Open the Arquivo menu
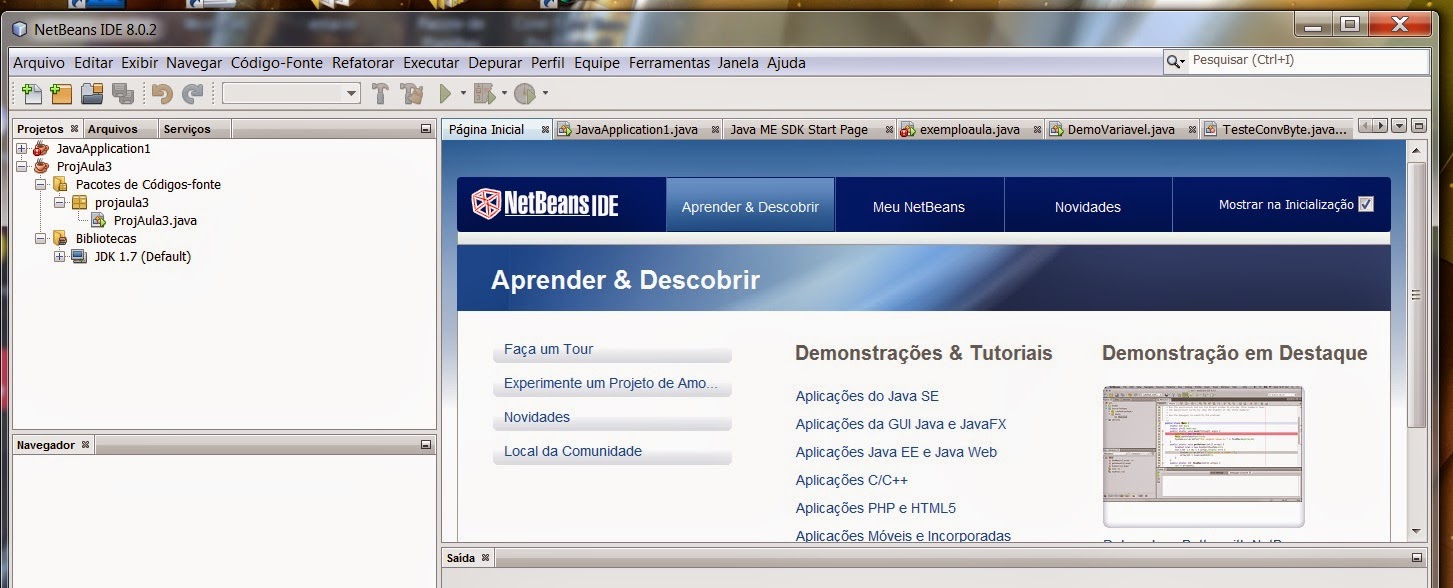The height and width of the screenshot is (588, 1453). (39, 62)
